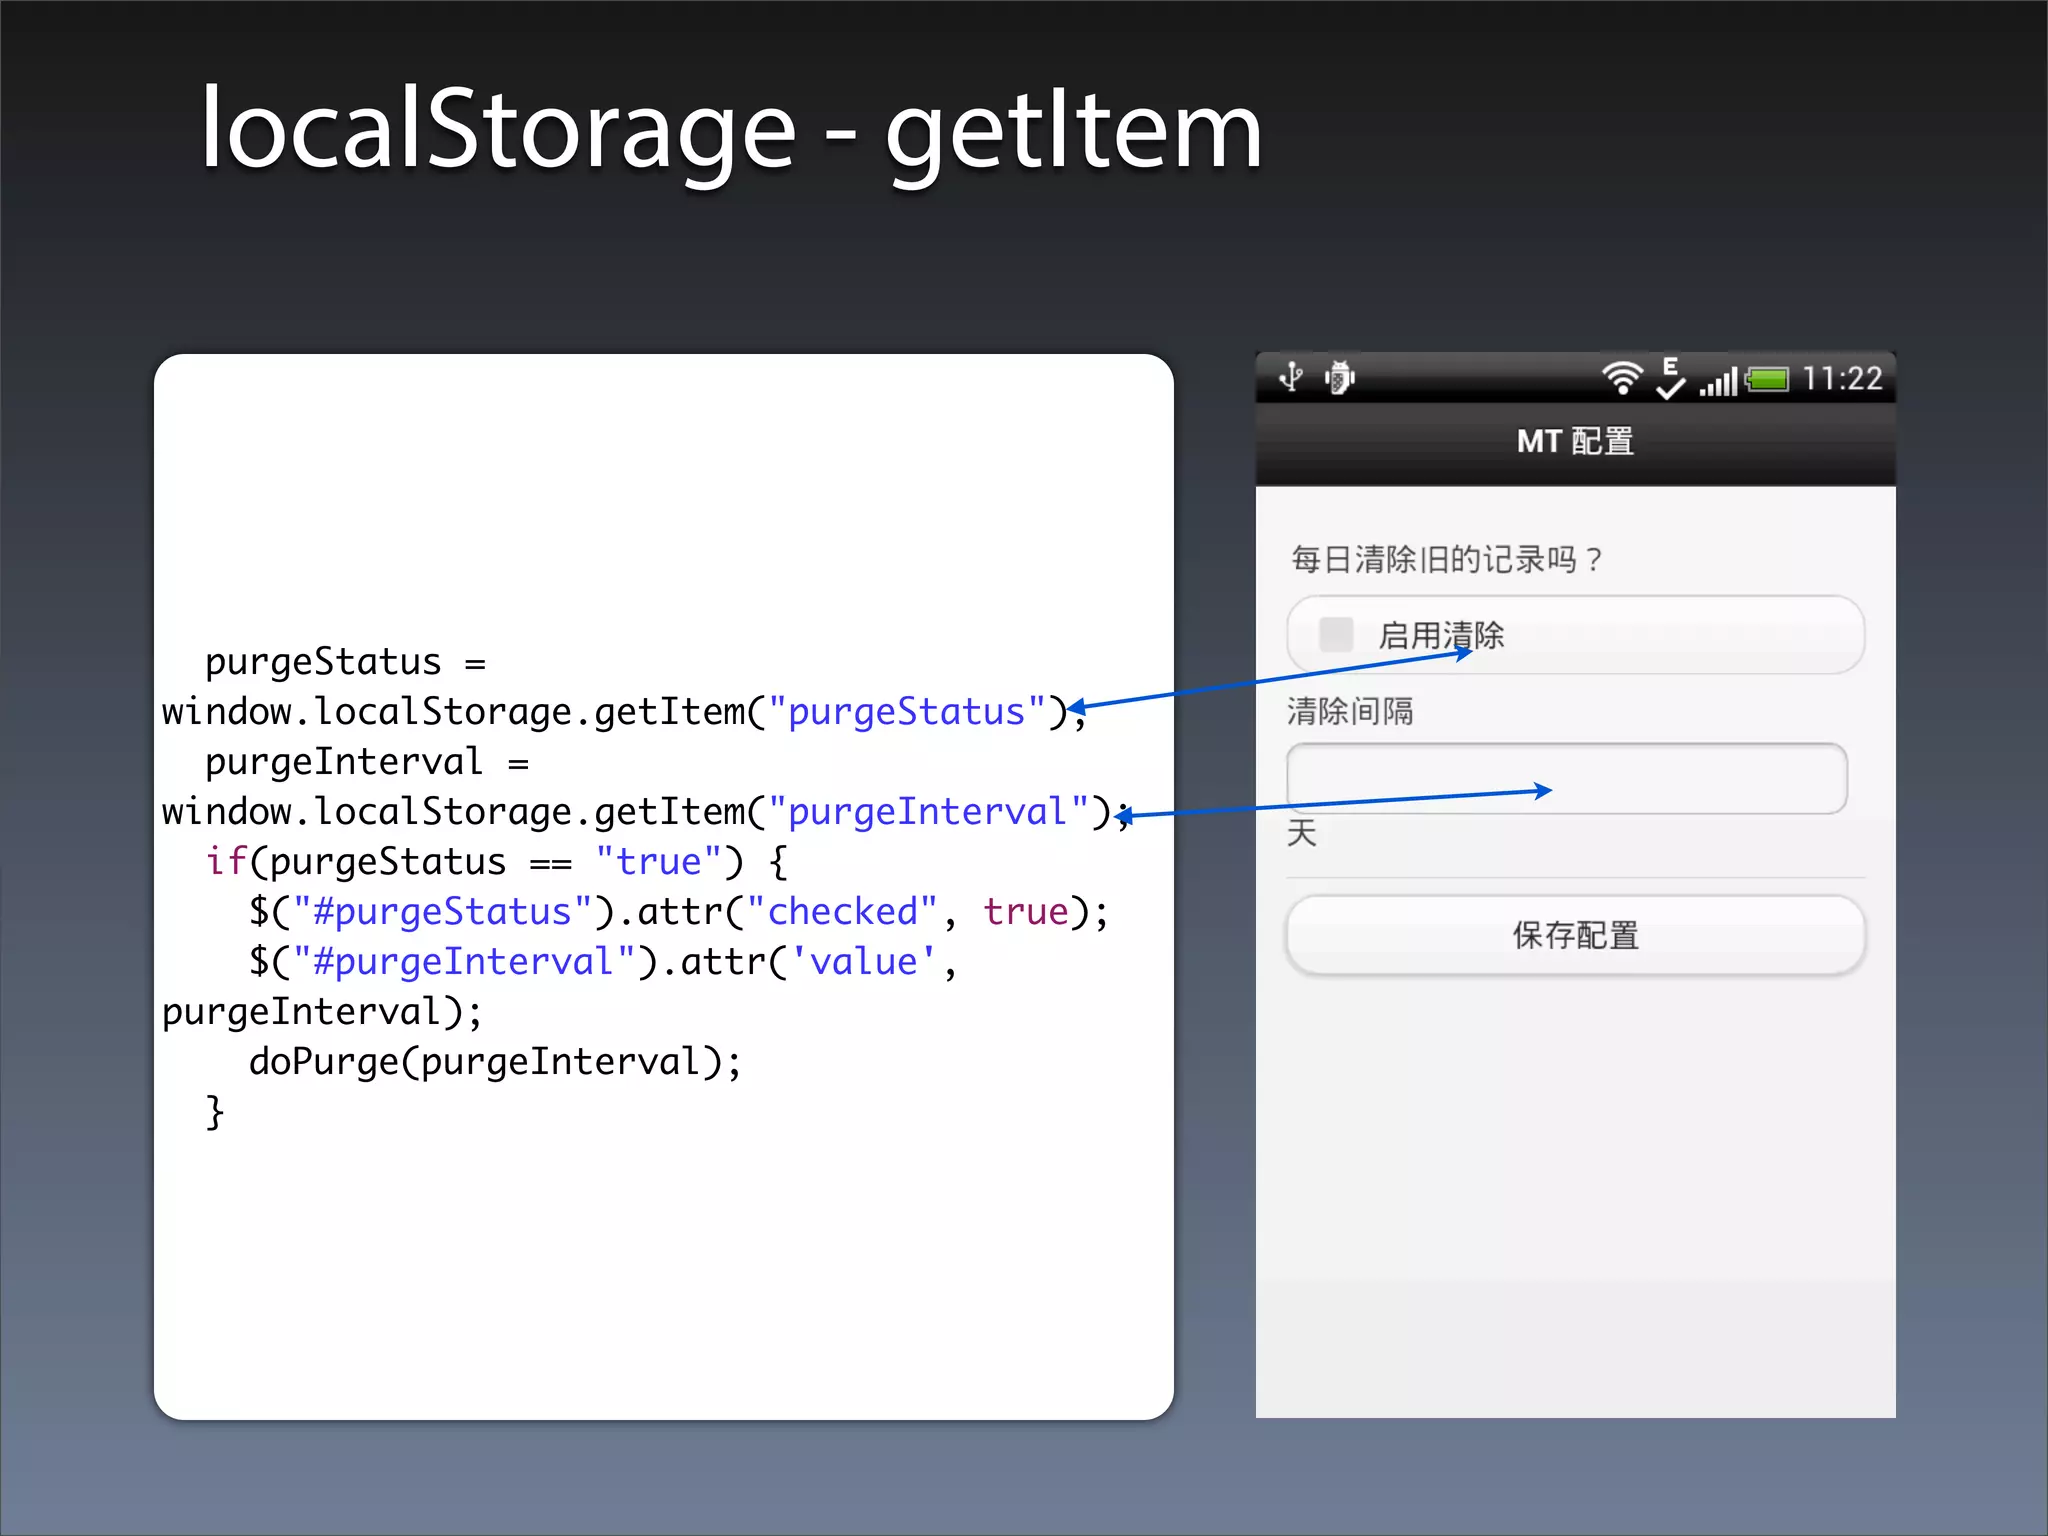Click the 天 unit label
Viewport: 2048px width, 1536px height.
1302,832
